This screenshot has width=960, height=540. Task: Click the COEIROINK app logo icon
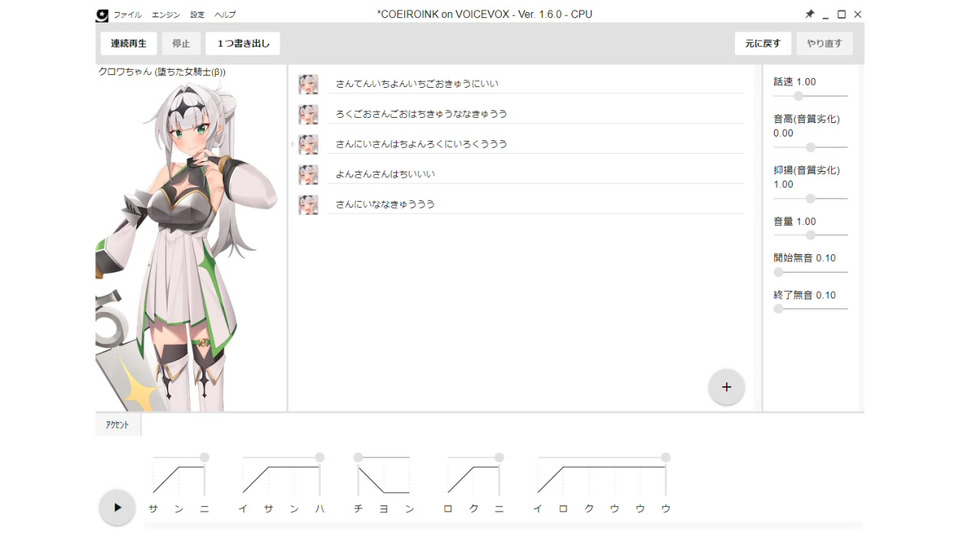point(102,15)
